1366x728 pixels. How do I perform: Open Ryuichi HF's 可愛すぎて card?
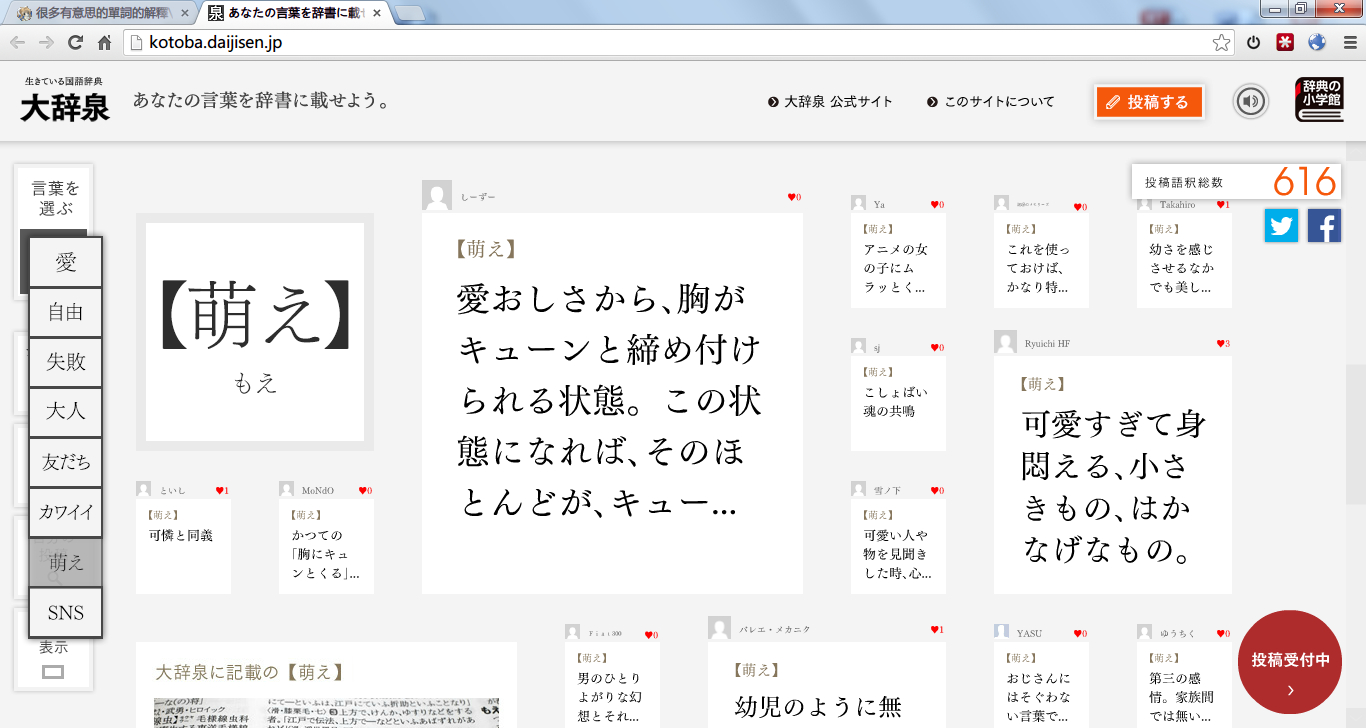(1113, 475)
